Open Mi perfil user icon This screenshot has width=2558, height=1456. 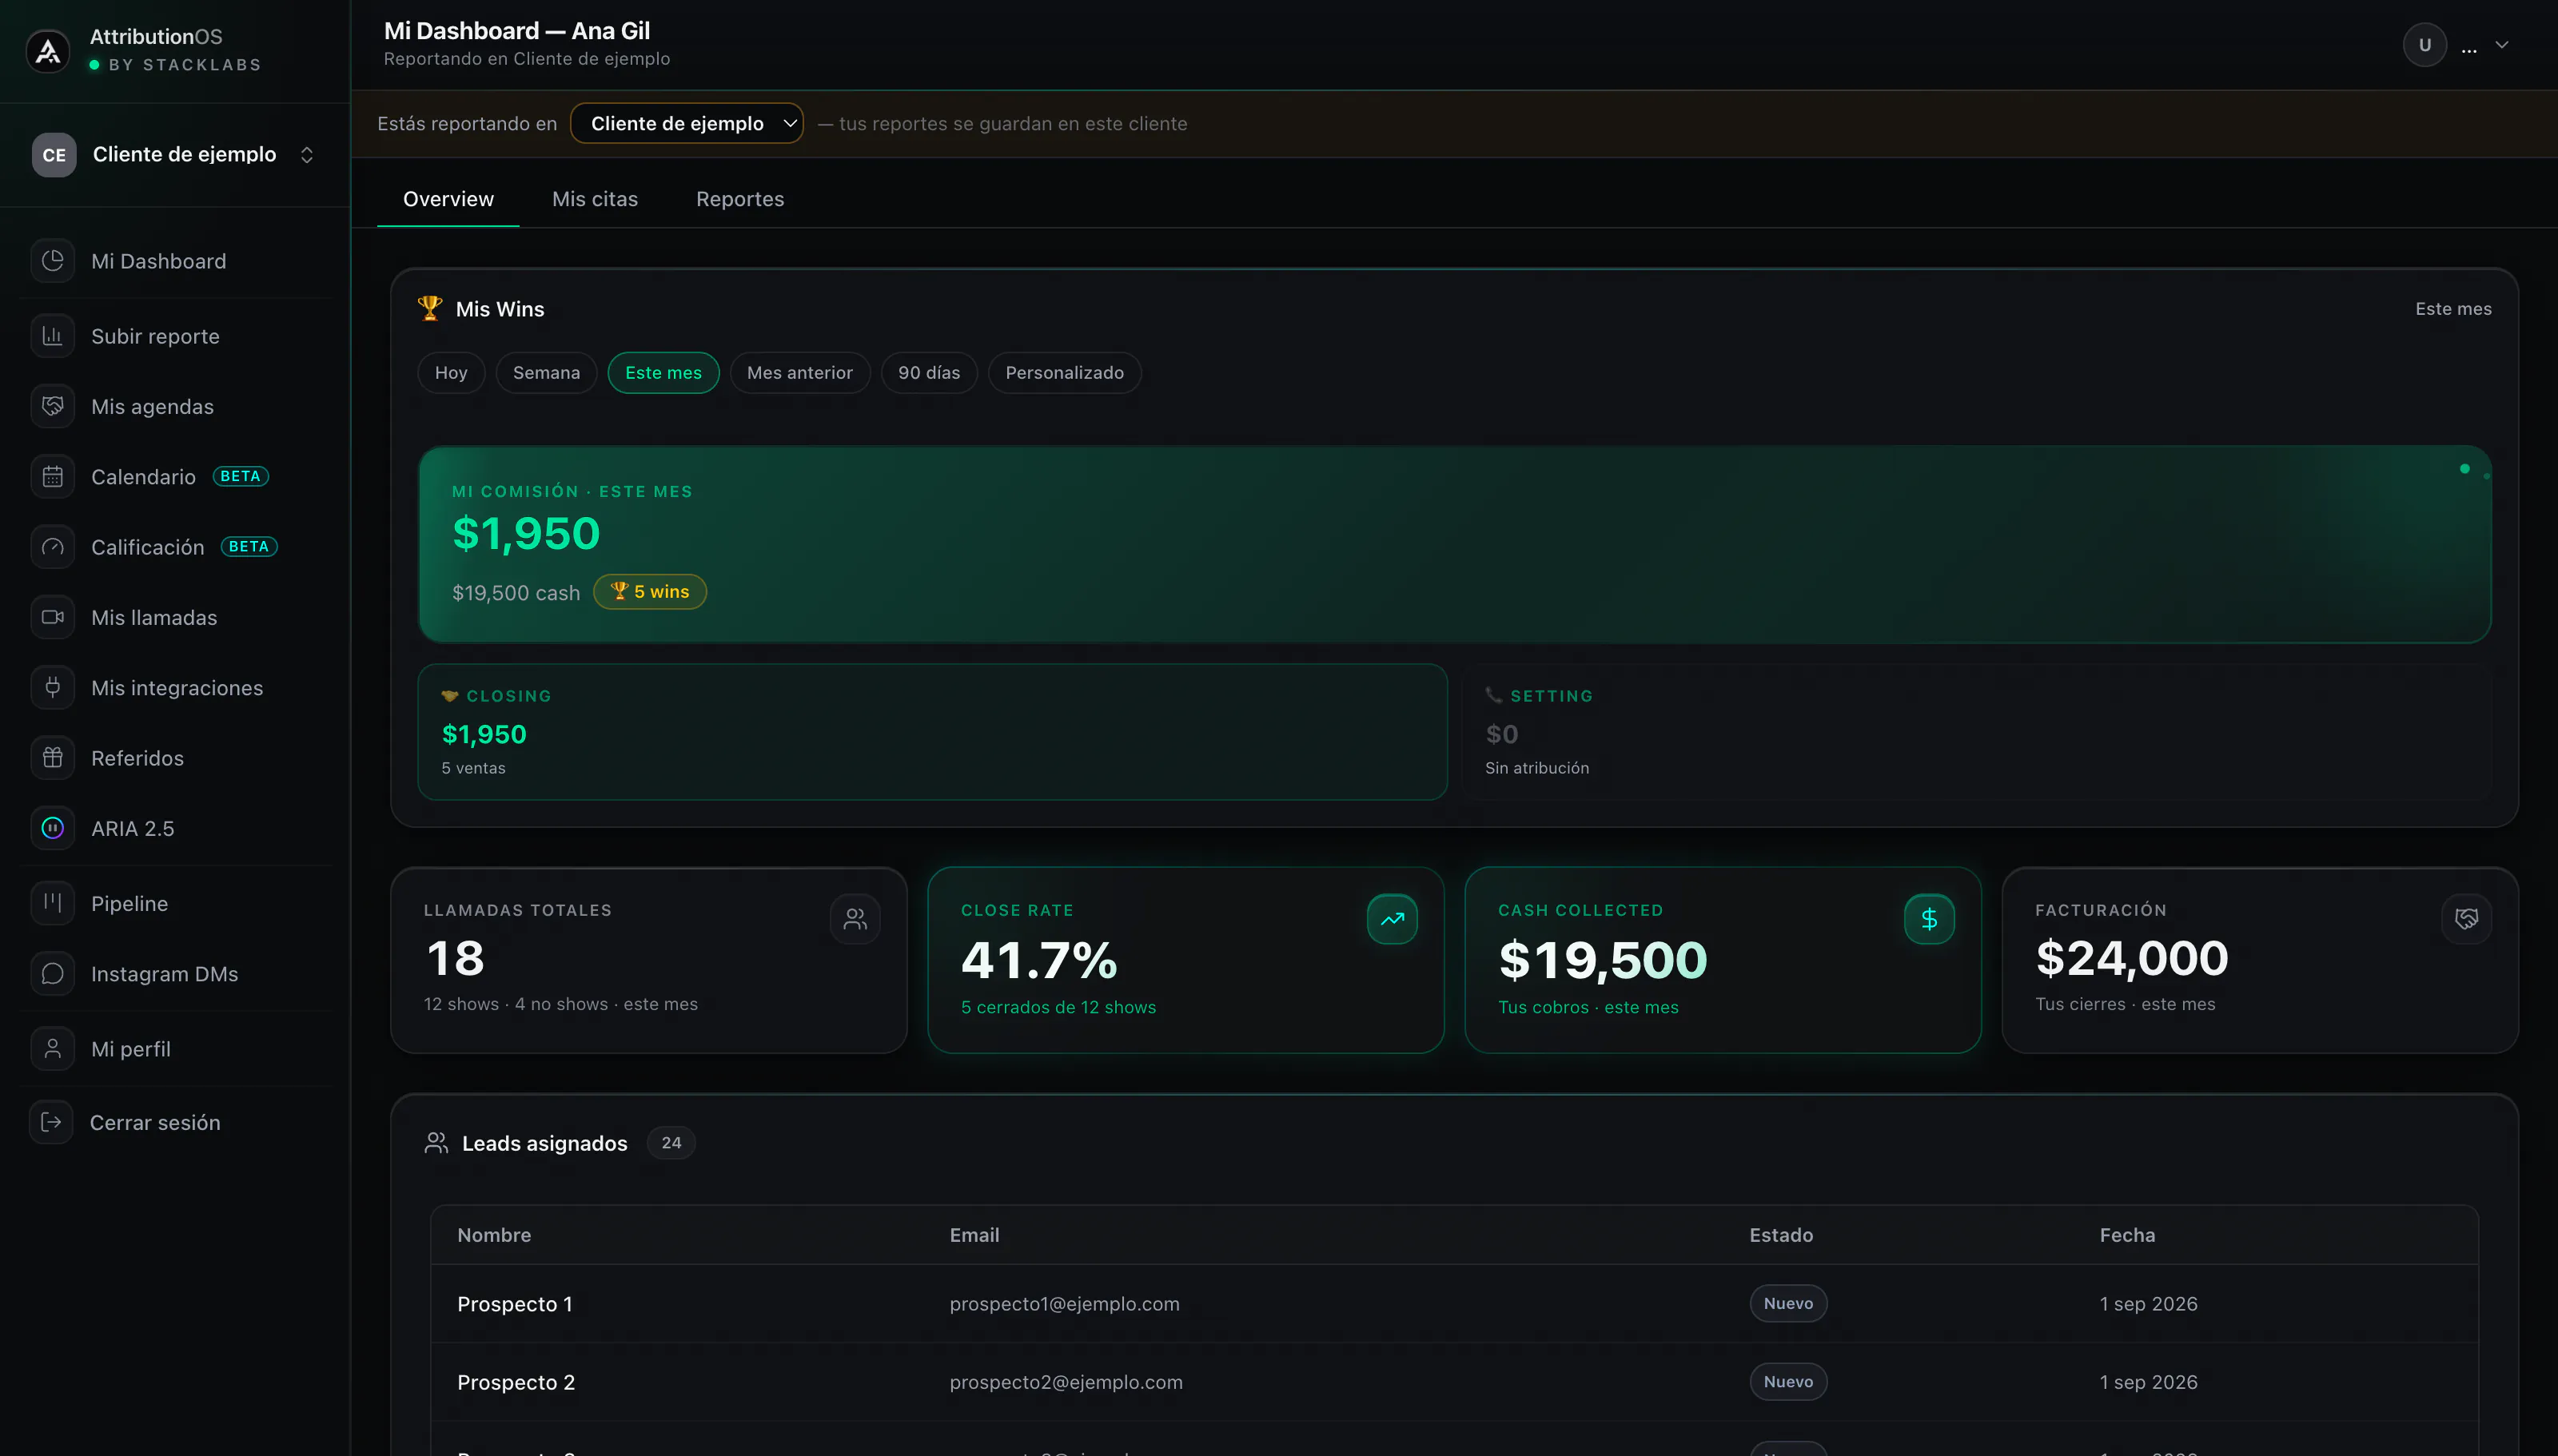[x=53, y=1049]
